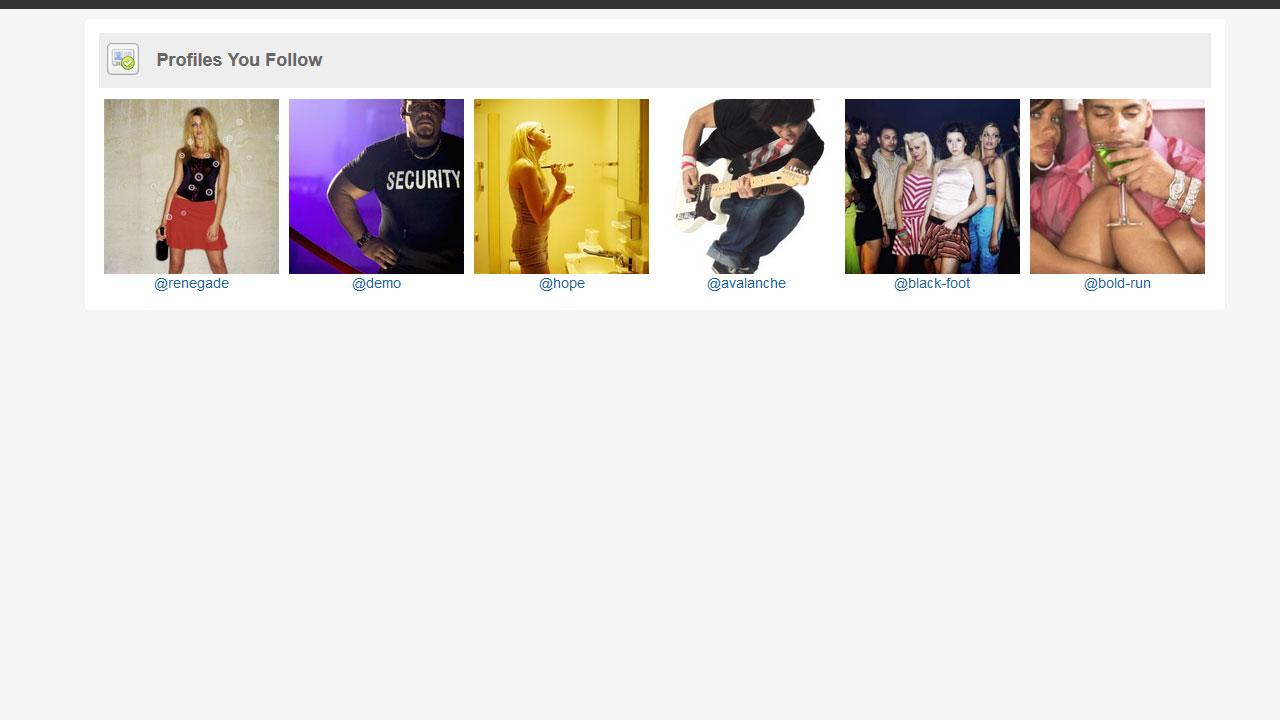This screenshot has height=720, width=1280.
Task: Click the "Profiles You Follow" heading text
Action: [x=239, y=60]
